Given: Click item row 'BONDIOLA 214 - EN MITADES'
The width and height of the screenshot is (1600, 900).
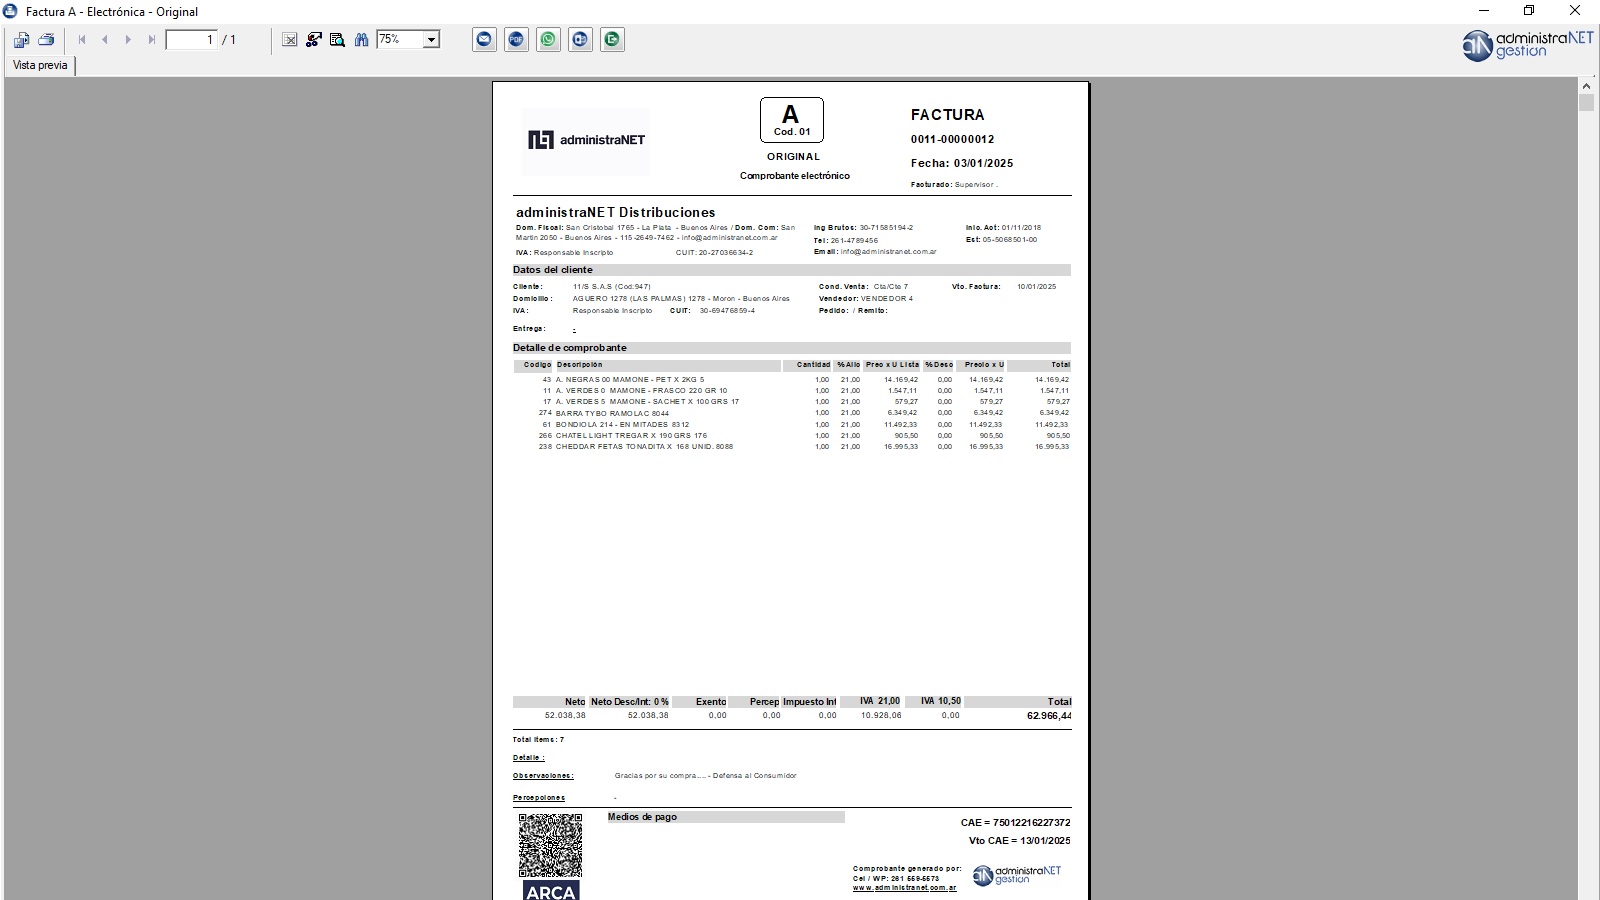Looking at the screenshot, I should coord(791,425).
